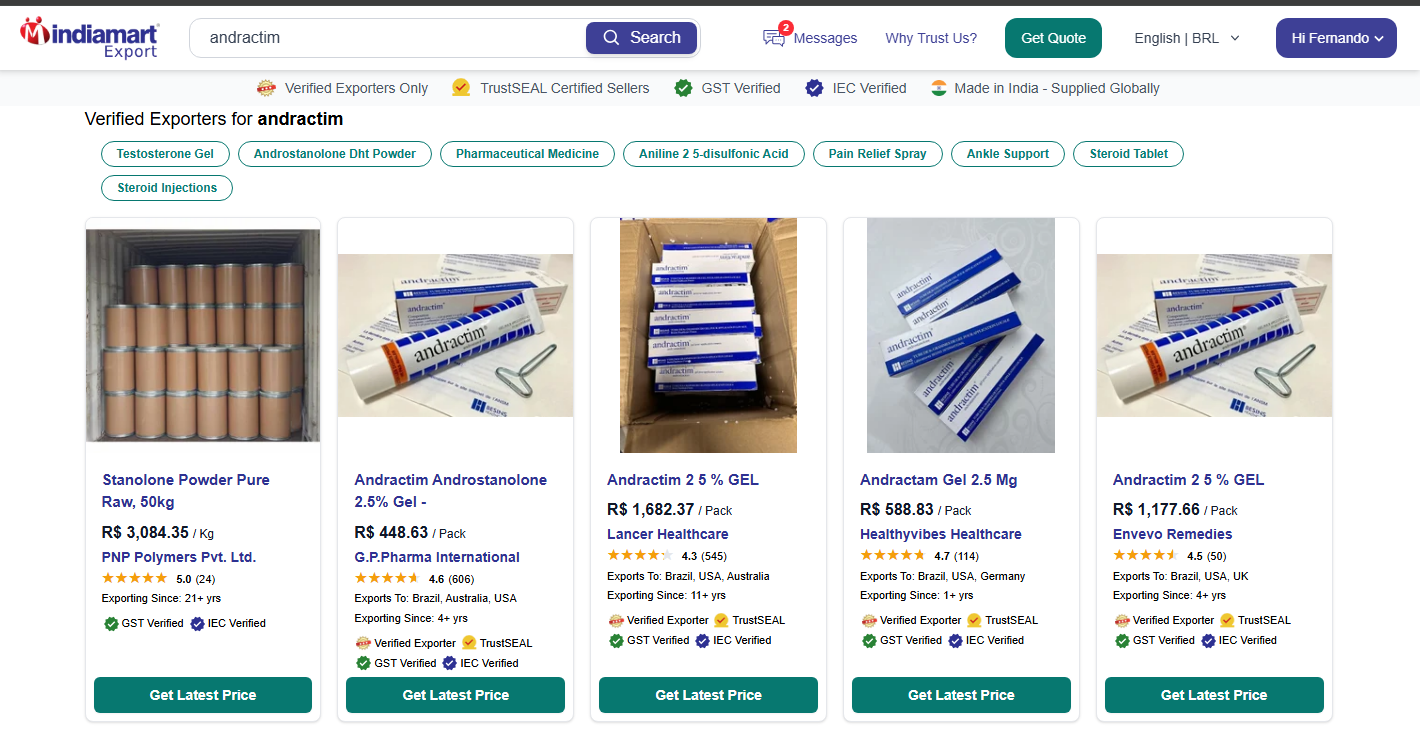
Task: Click the IEC Verified blue badge icon
Action: 814,88
